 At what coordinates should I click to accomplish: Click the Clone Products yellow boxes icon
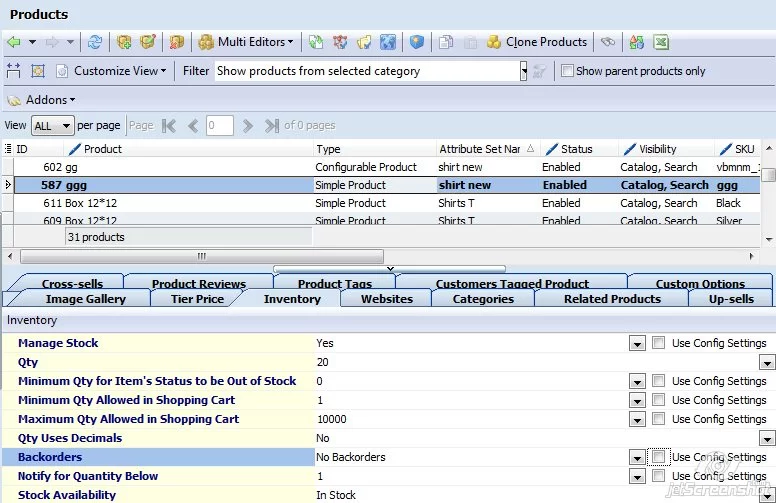pos(494,43)
